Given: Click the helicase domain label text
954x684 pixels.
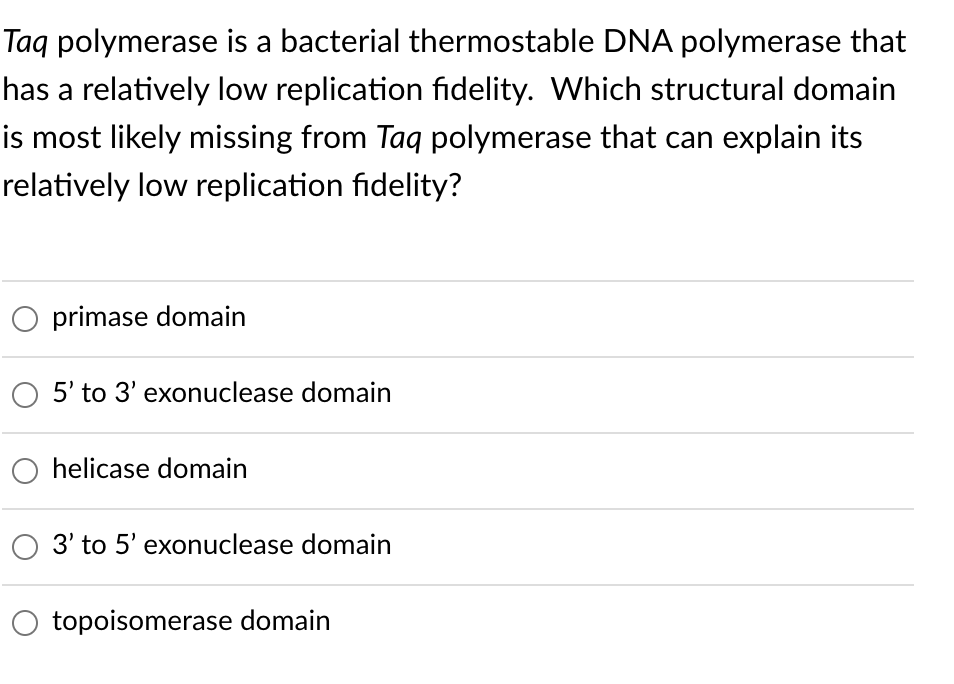Looking at the screenshot, I should (x=149, y=469).
